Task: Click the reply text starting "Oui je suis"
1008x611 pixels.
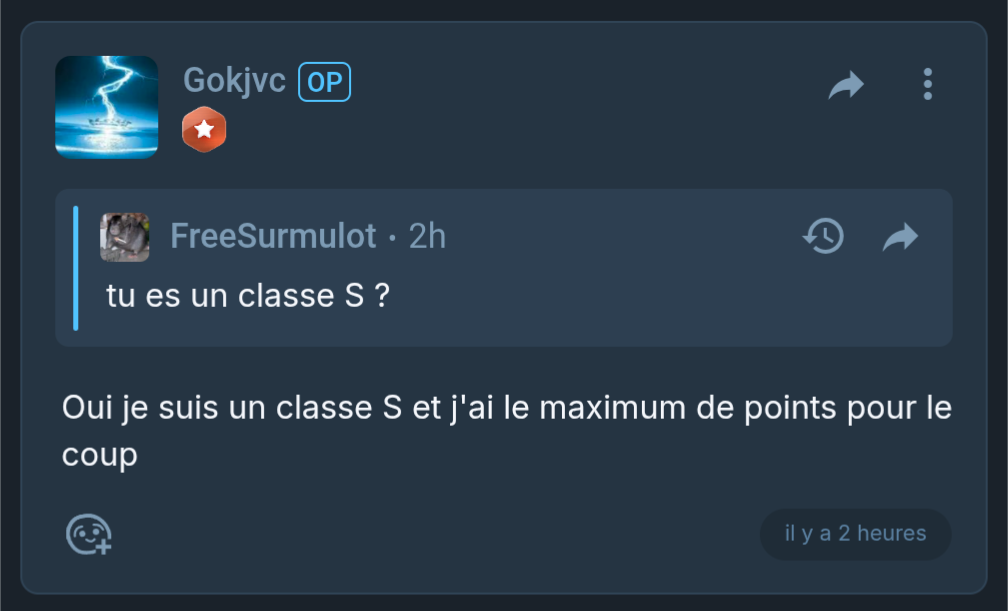Action: [507, 431]
